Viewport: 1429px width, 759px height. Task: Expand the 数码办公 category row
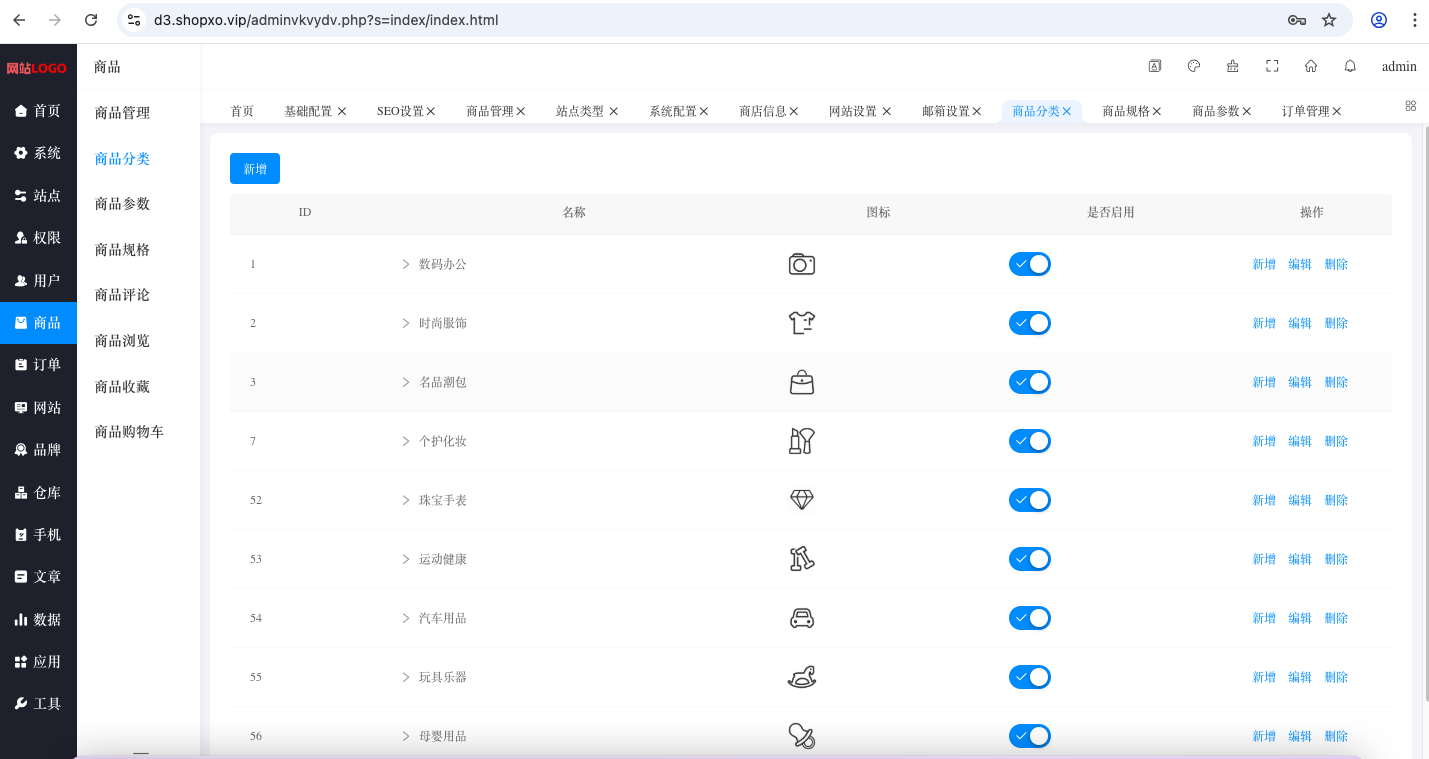tap(406, 264)
